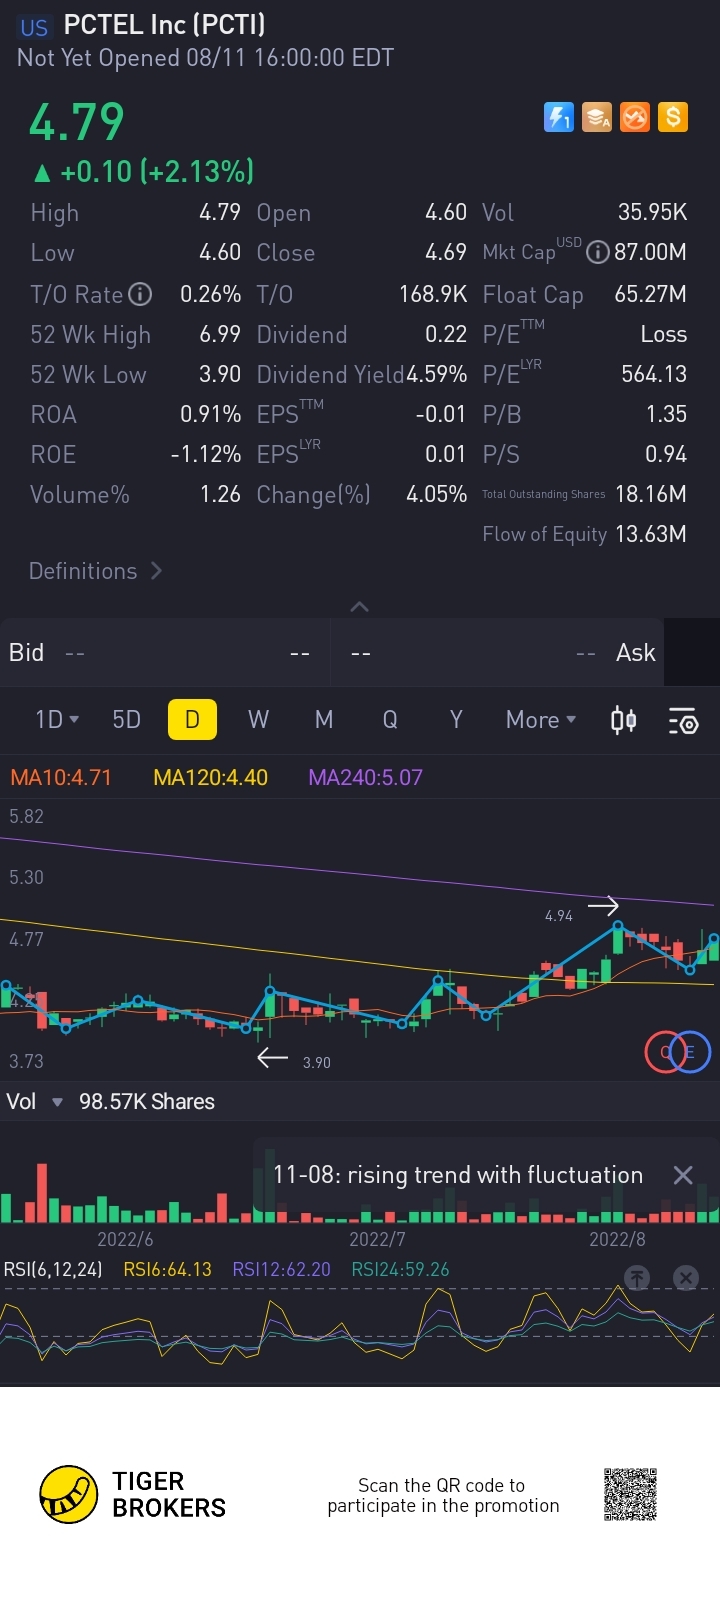Tap the Float Cap 65.27M value
Image resolution: width=720 pixels, height=1603 pixels.
pos(650,294)
